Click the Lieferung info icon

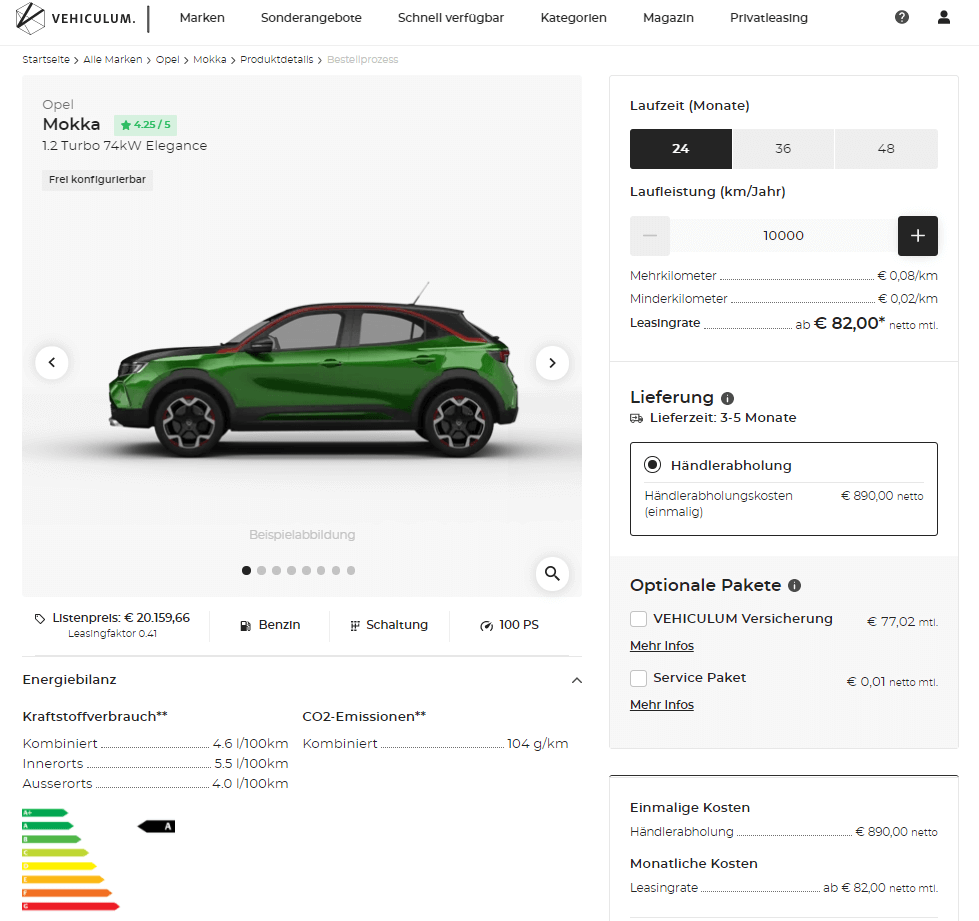click(727, 398)
